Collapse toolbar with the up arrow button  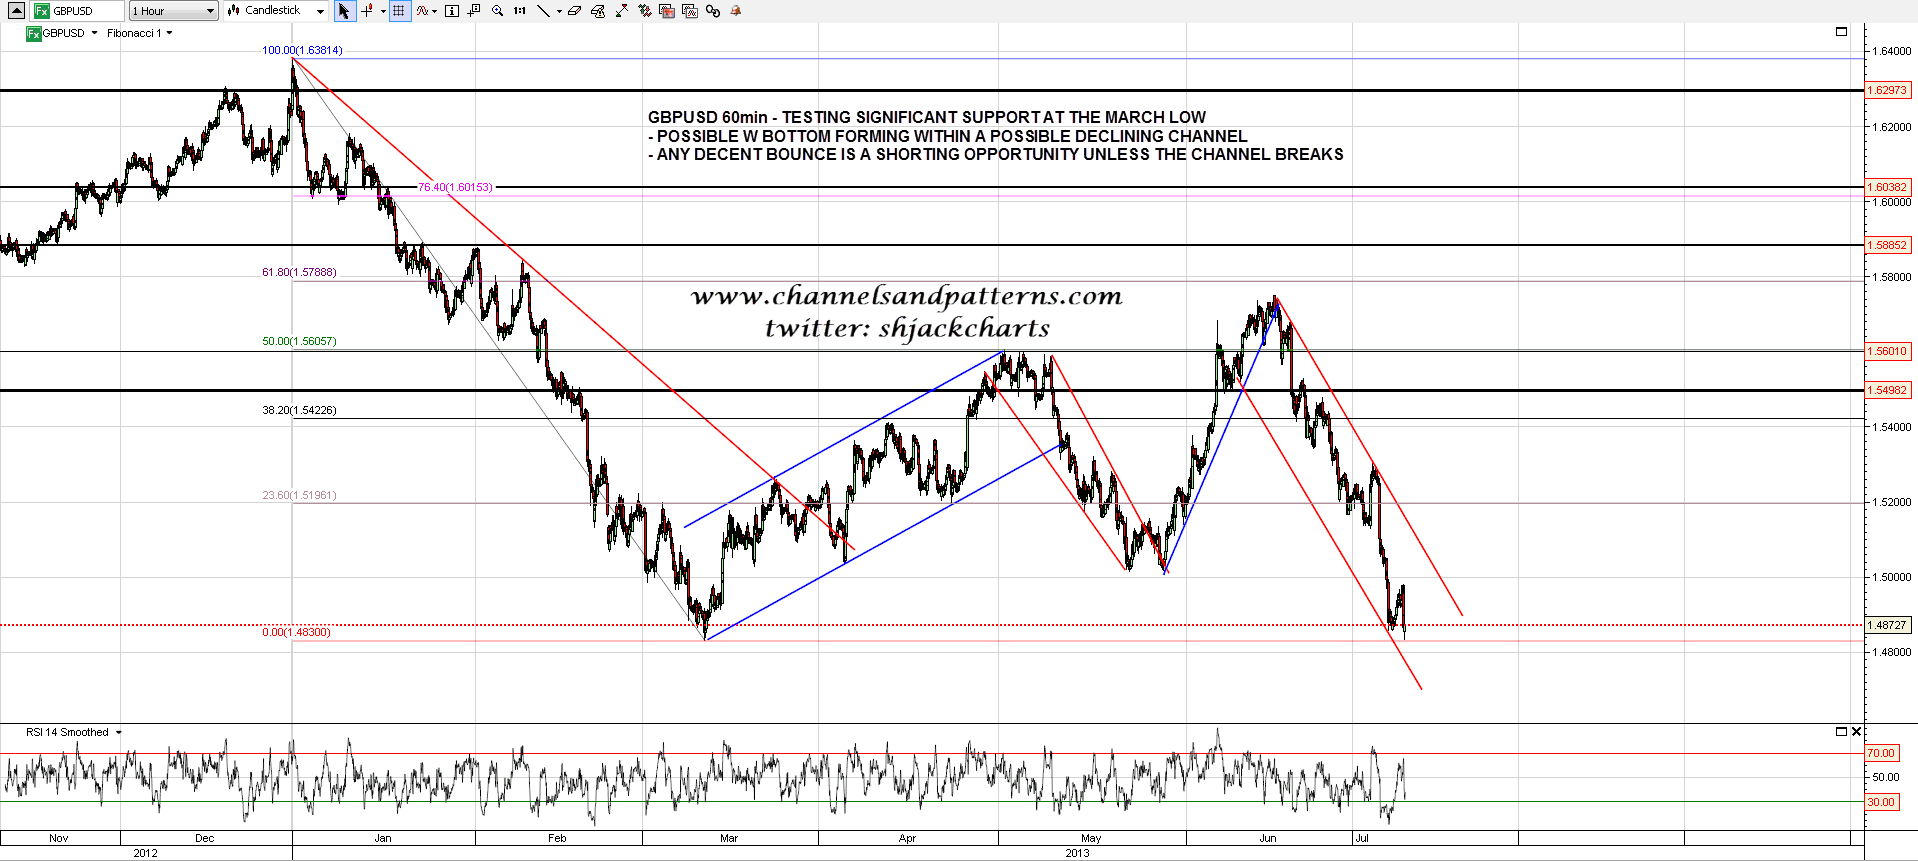click(16, 11)
